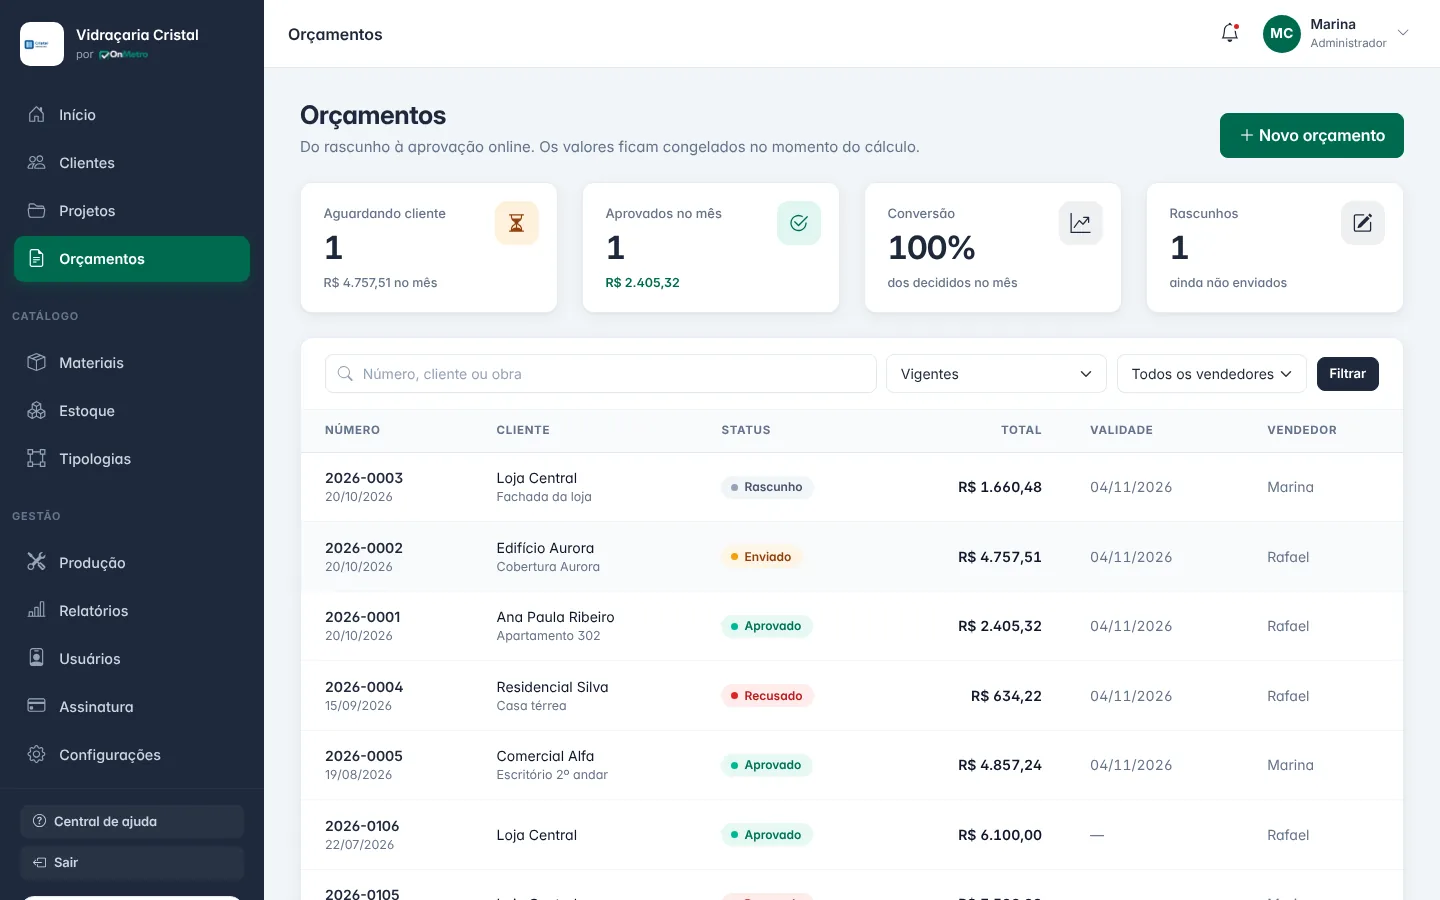
Task: Click the Início home icon
Action: click(37, 115)
